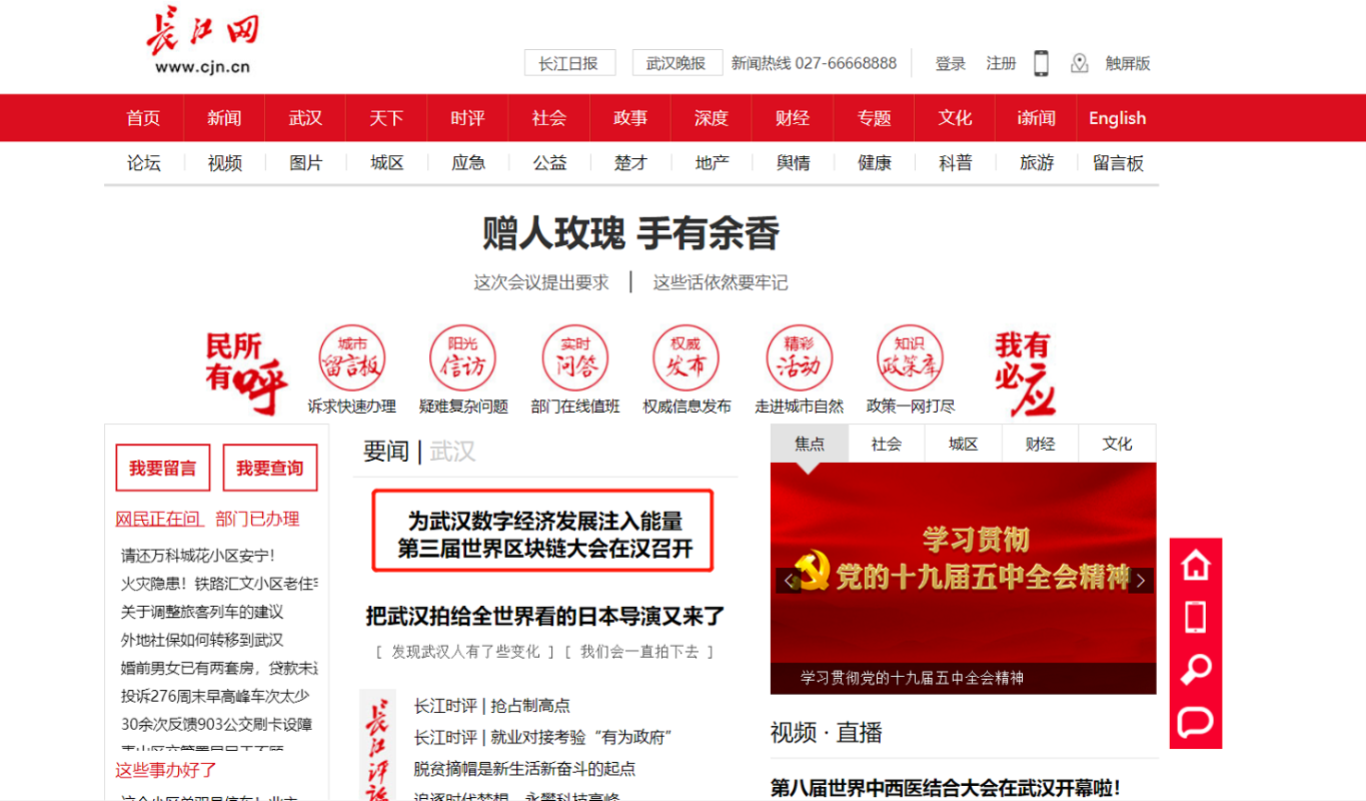
Task: Click the 登录 link at the top
Action: pos(949,63)
